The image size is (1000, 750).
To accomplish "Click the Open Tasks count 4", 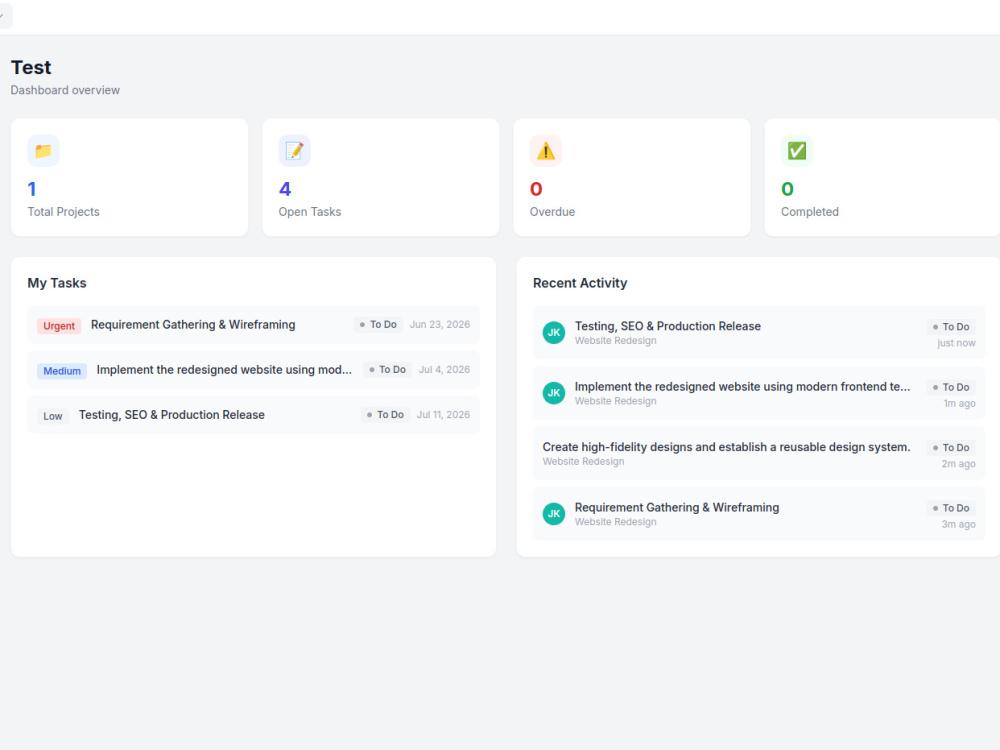I will click(285, 189).
